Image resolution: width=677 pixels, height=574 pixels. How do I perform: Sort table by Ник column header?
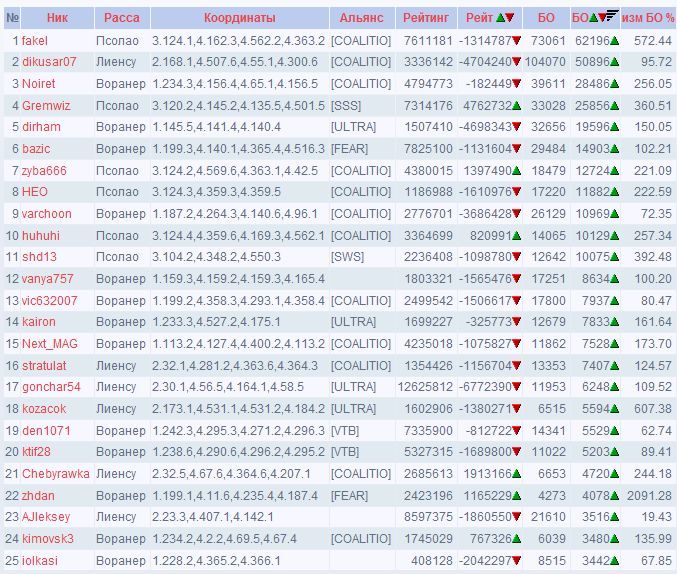coord(57,18)
